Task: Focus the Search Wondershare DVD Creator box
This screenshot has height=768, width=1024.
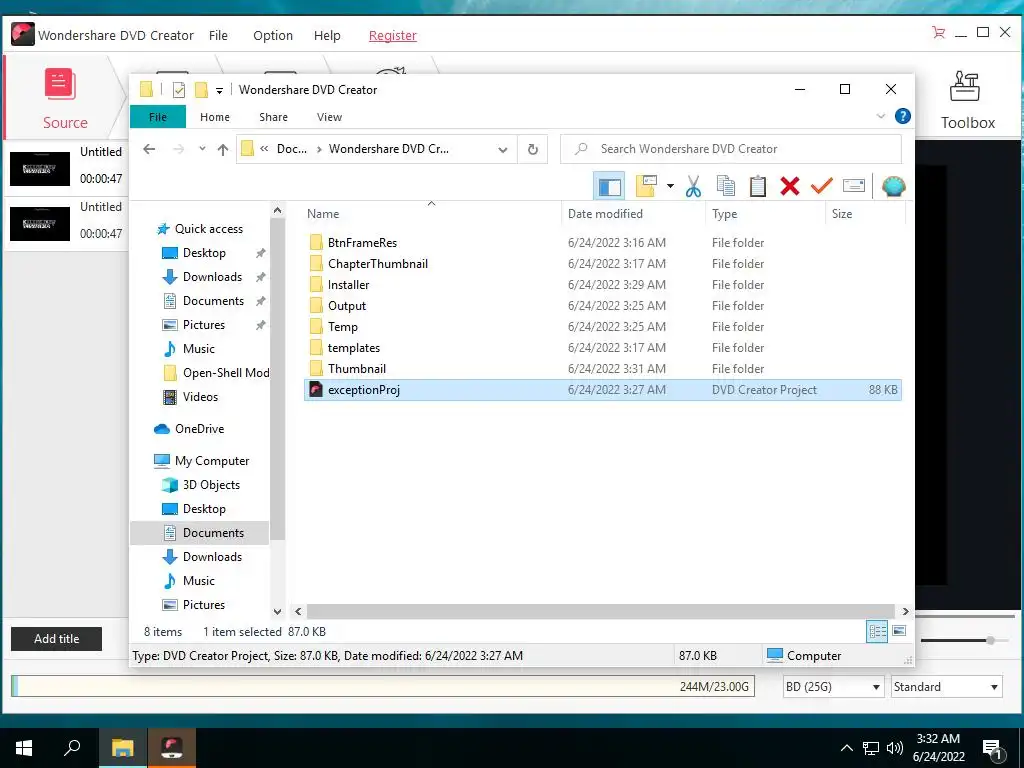Action: pyautogui.click(x=731, y=149)
